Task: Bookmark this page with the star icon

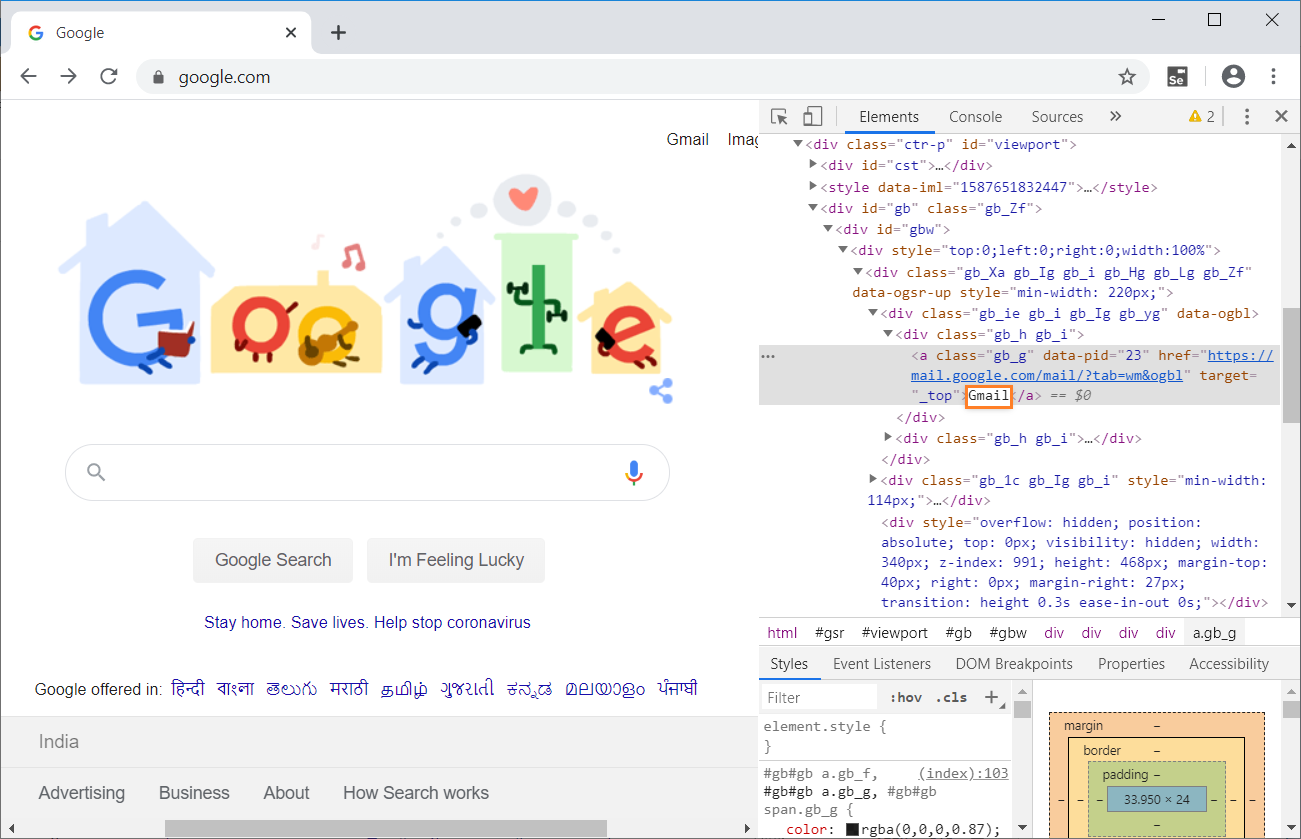Action: pyautogui.click(x=1127, y=77)
